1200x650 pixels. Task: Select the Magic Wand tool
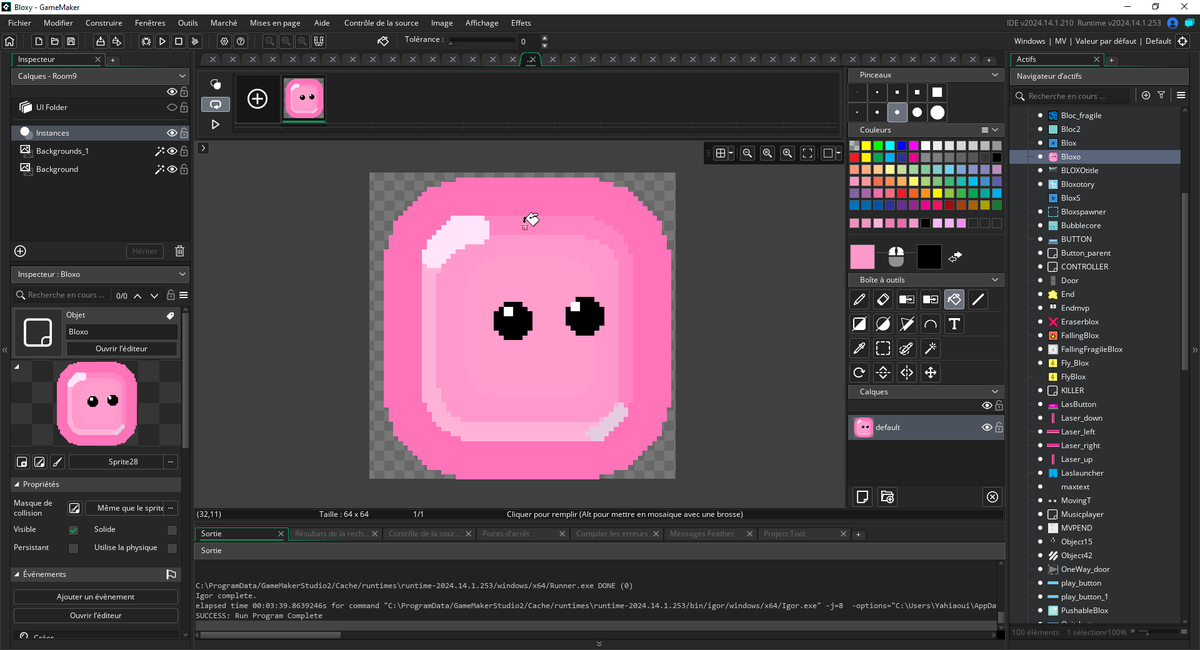tap(931, 348)
